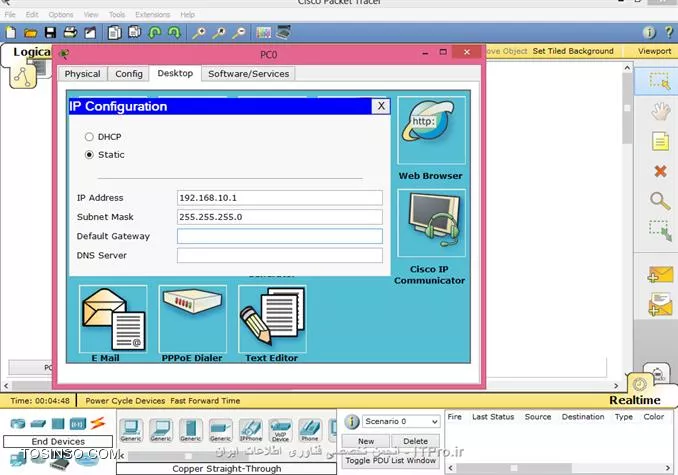678x475 pixels.
Task: Click the Paste toolbar icon
Action: [134, 32]
